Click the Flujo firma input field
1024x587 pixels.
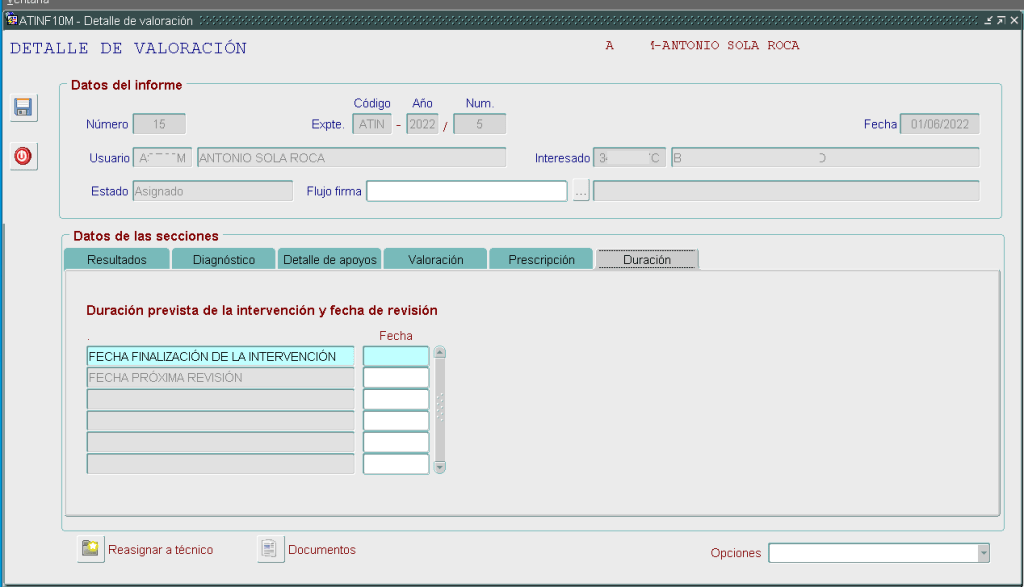(x=466, y=191)
